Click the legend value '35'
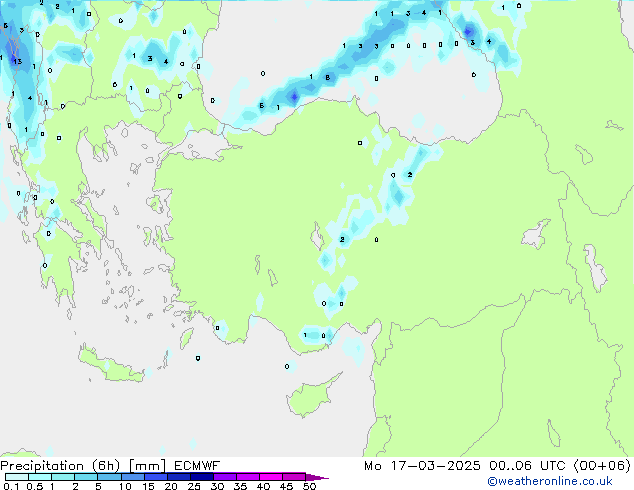The image size is (634, 490). (x=240, y=486)
